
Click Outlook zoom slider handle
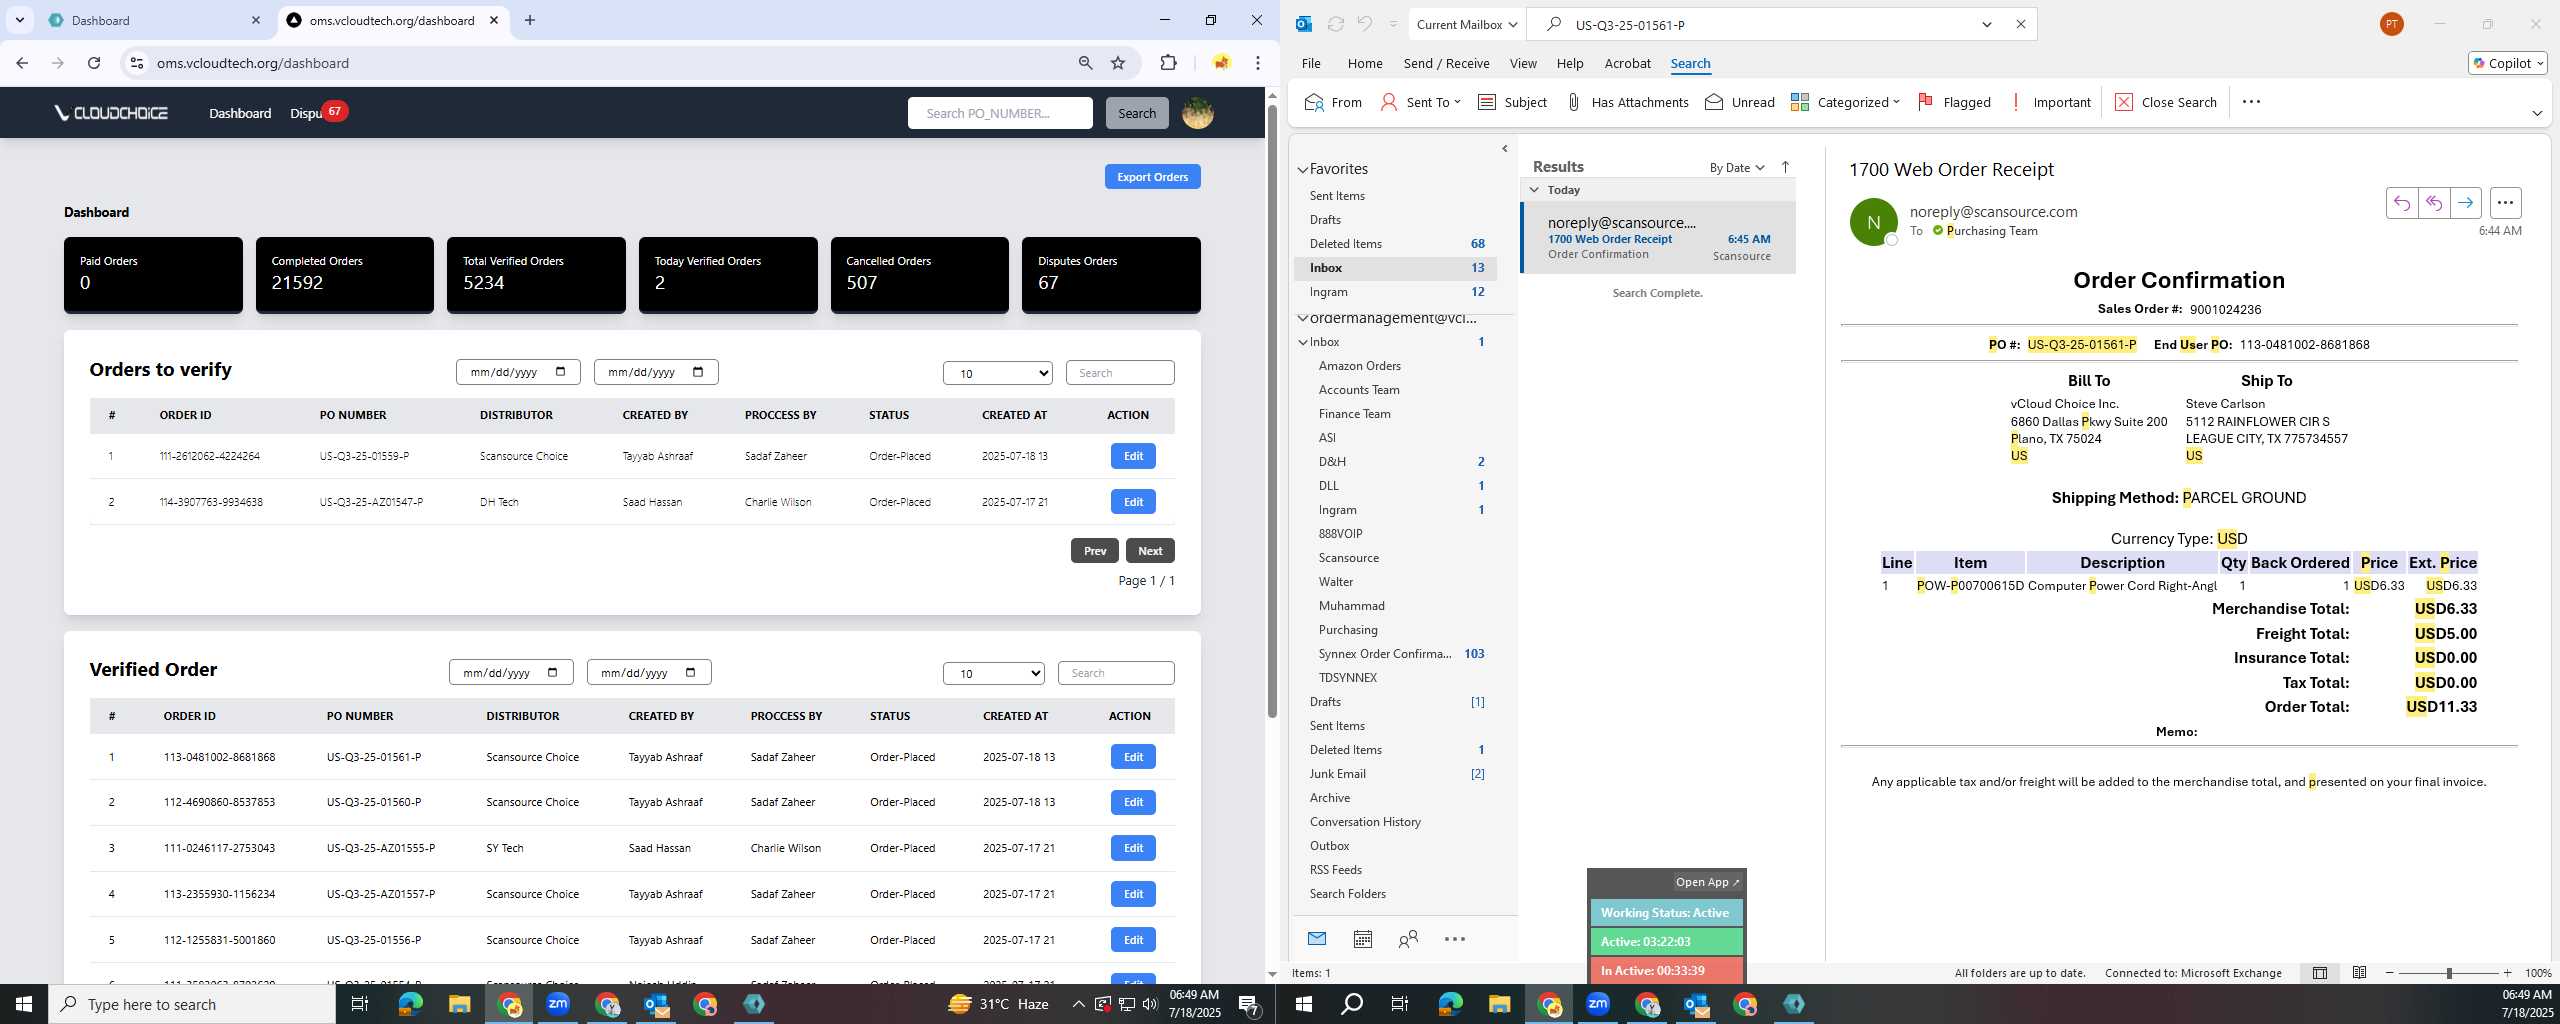coord(2449,973)
